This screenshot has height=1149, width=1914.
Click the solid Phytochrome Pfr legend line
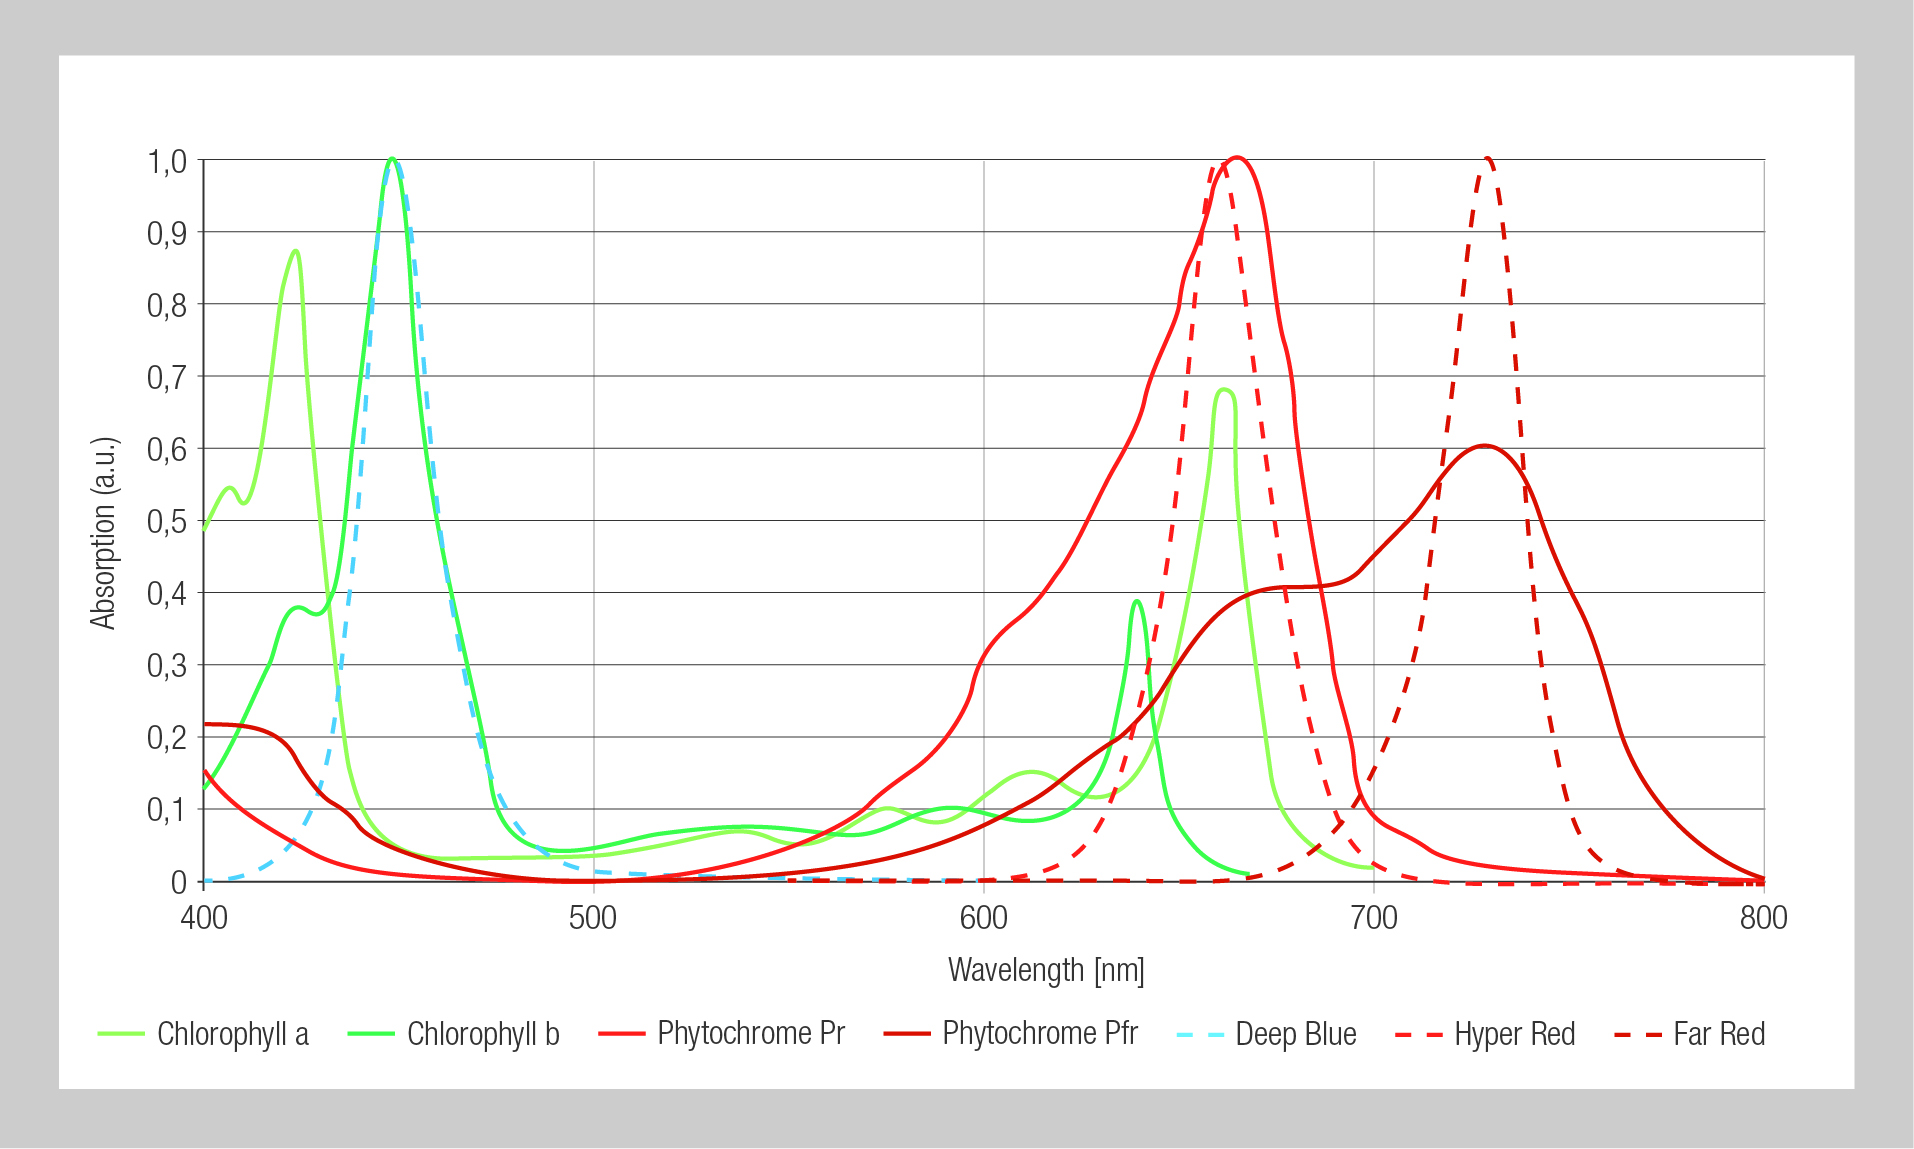click(907, 1034)
